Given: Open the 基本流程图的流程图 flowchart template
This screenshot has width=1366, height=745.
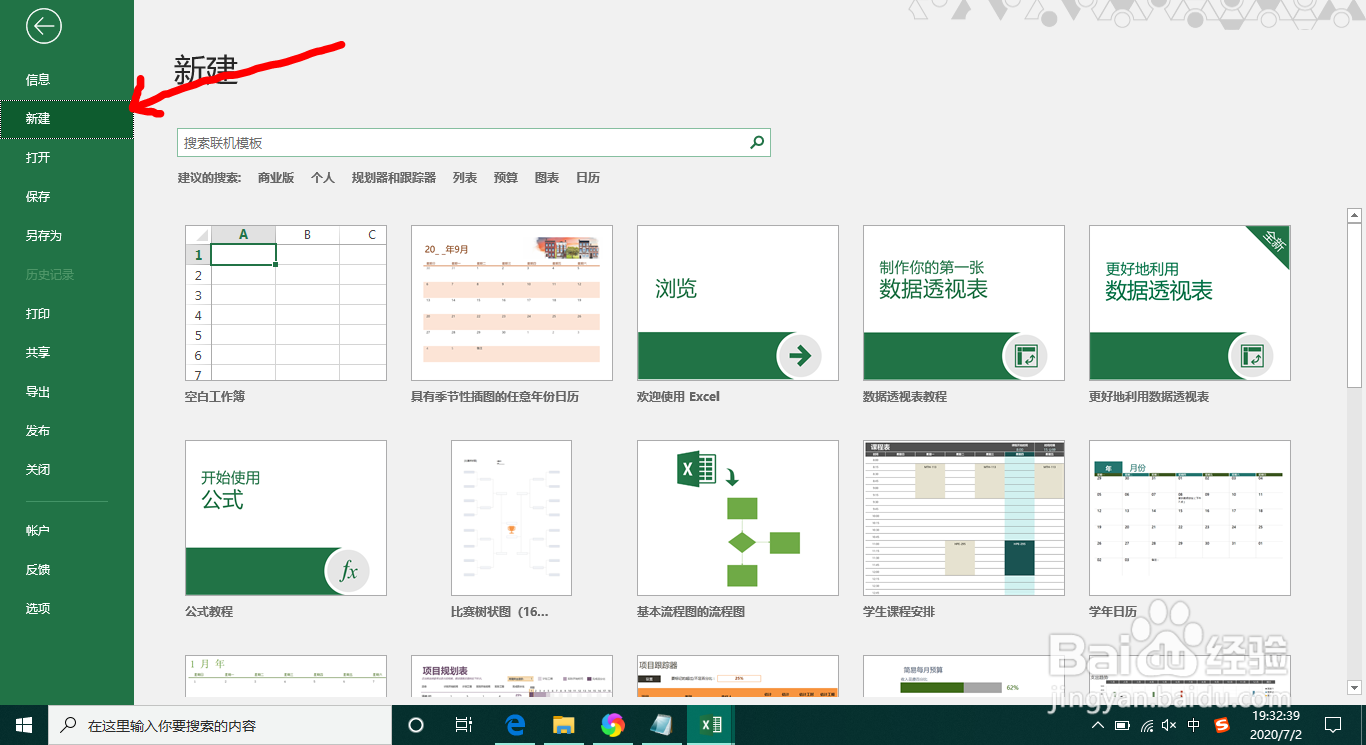Looking at the screenshot, I should point(737,517).
